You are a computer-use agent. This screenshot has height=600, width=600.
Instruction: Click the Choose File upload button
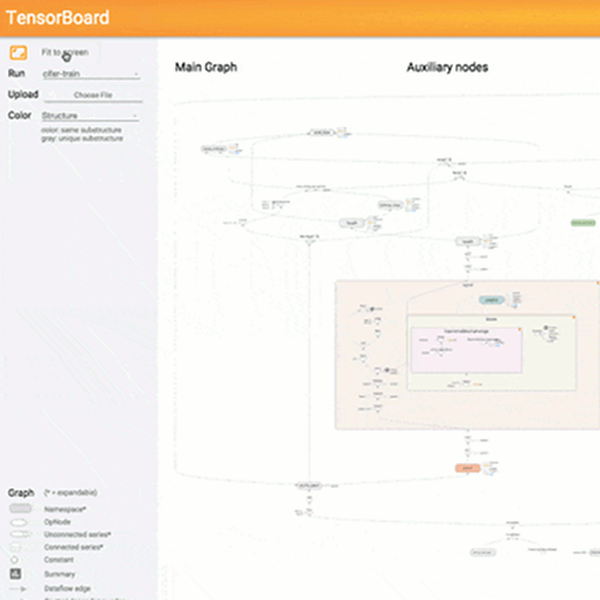tap(92, 95)
